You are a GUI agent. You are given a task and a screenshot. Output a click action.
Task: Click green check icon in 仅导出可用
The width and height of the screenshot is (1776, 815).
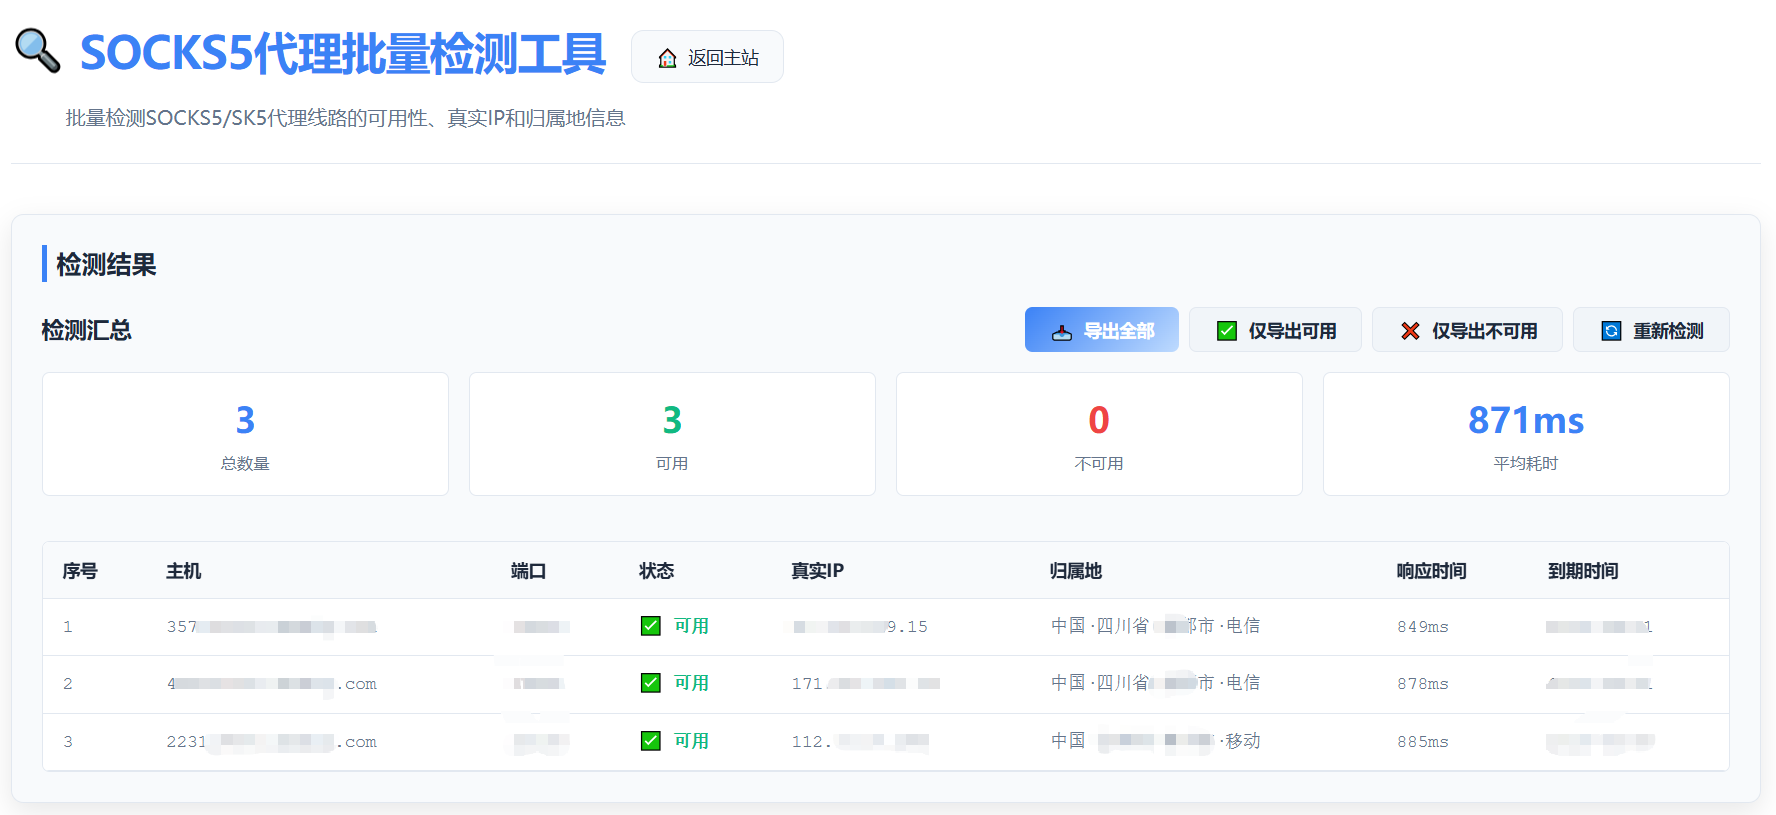click(x=1227, y=331)
